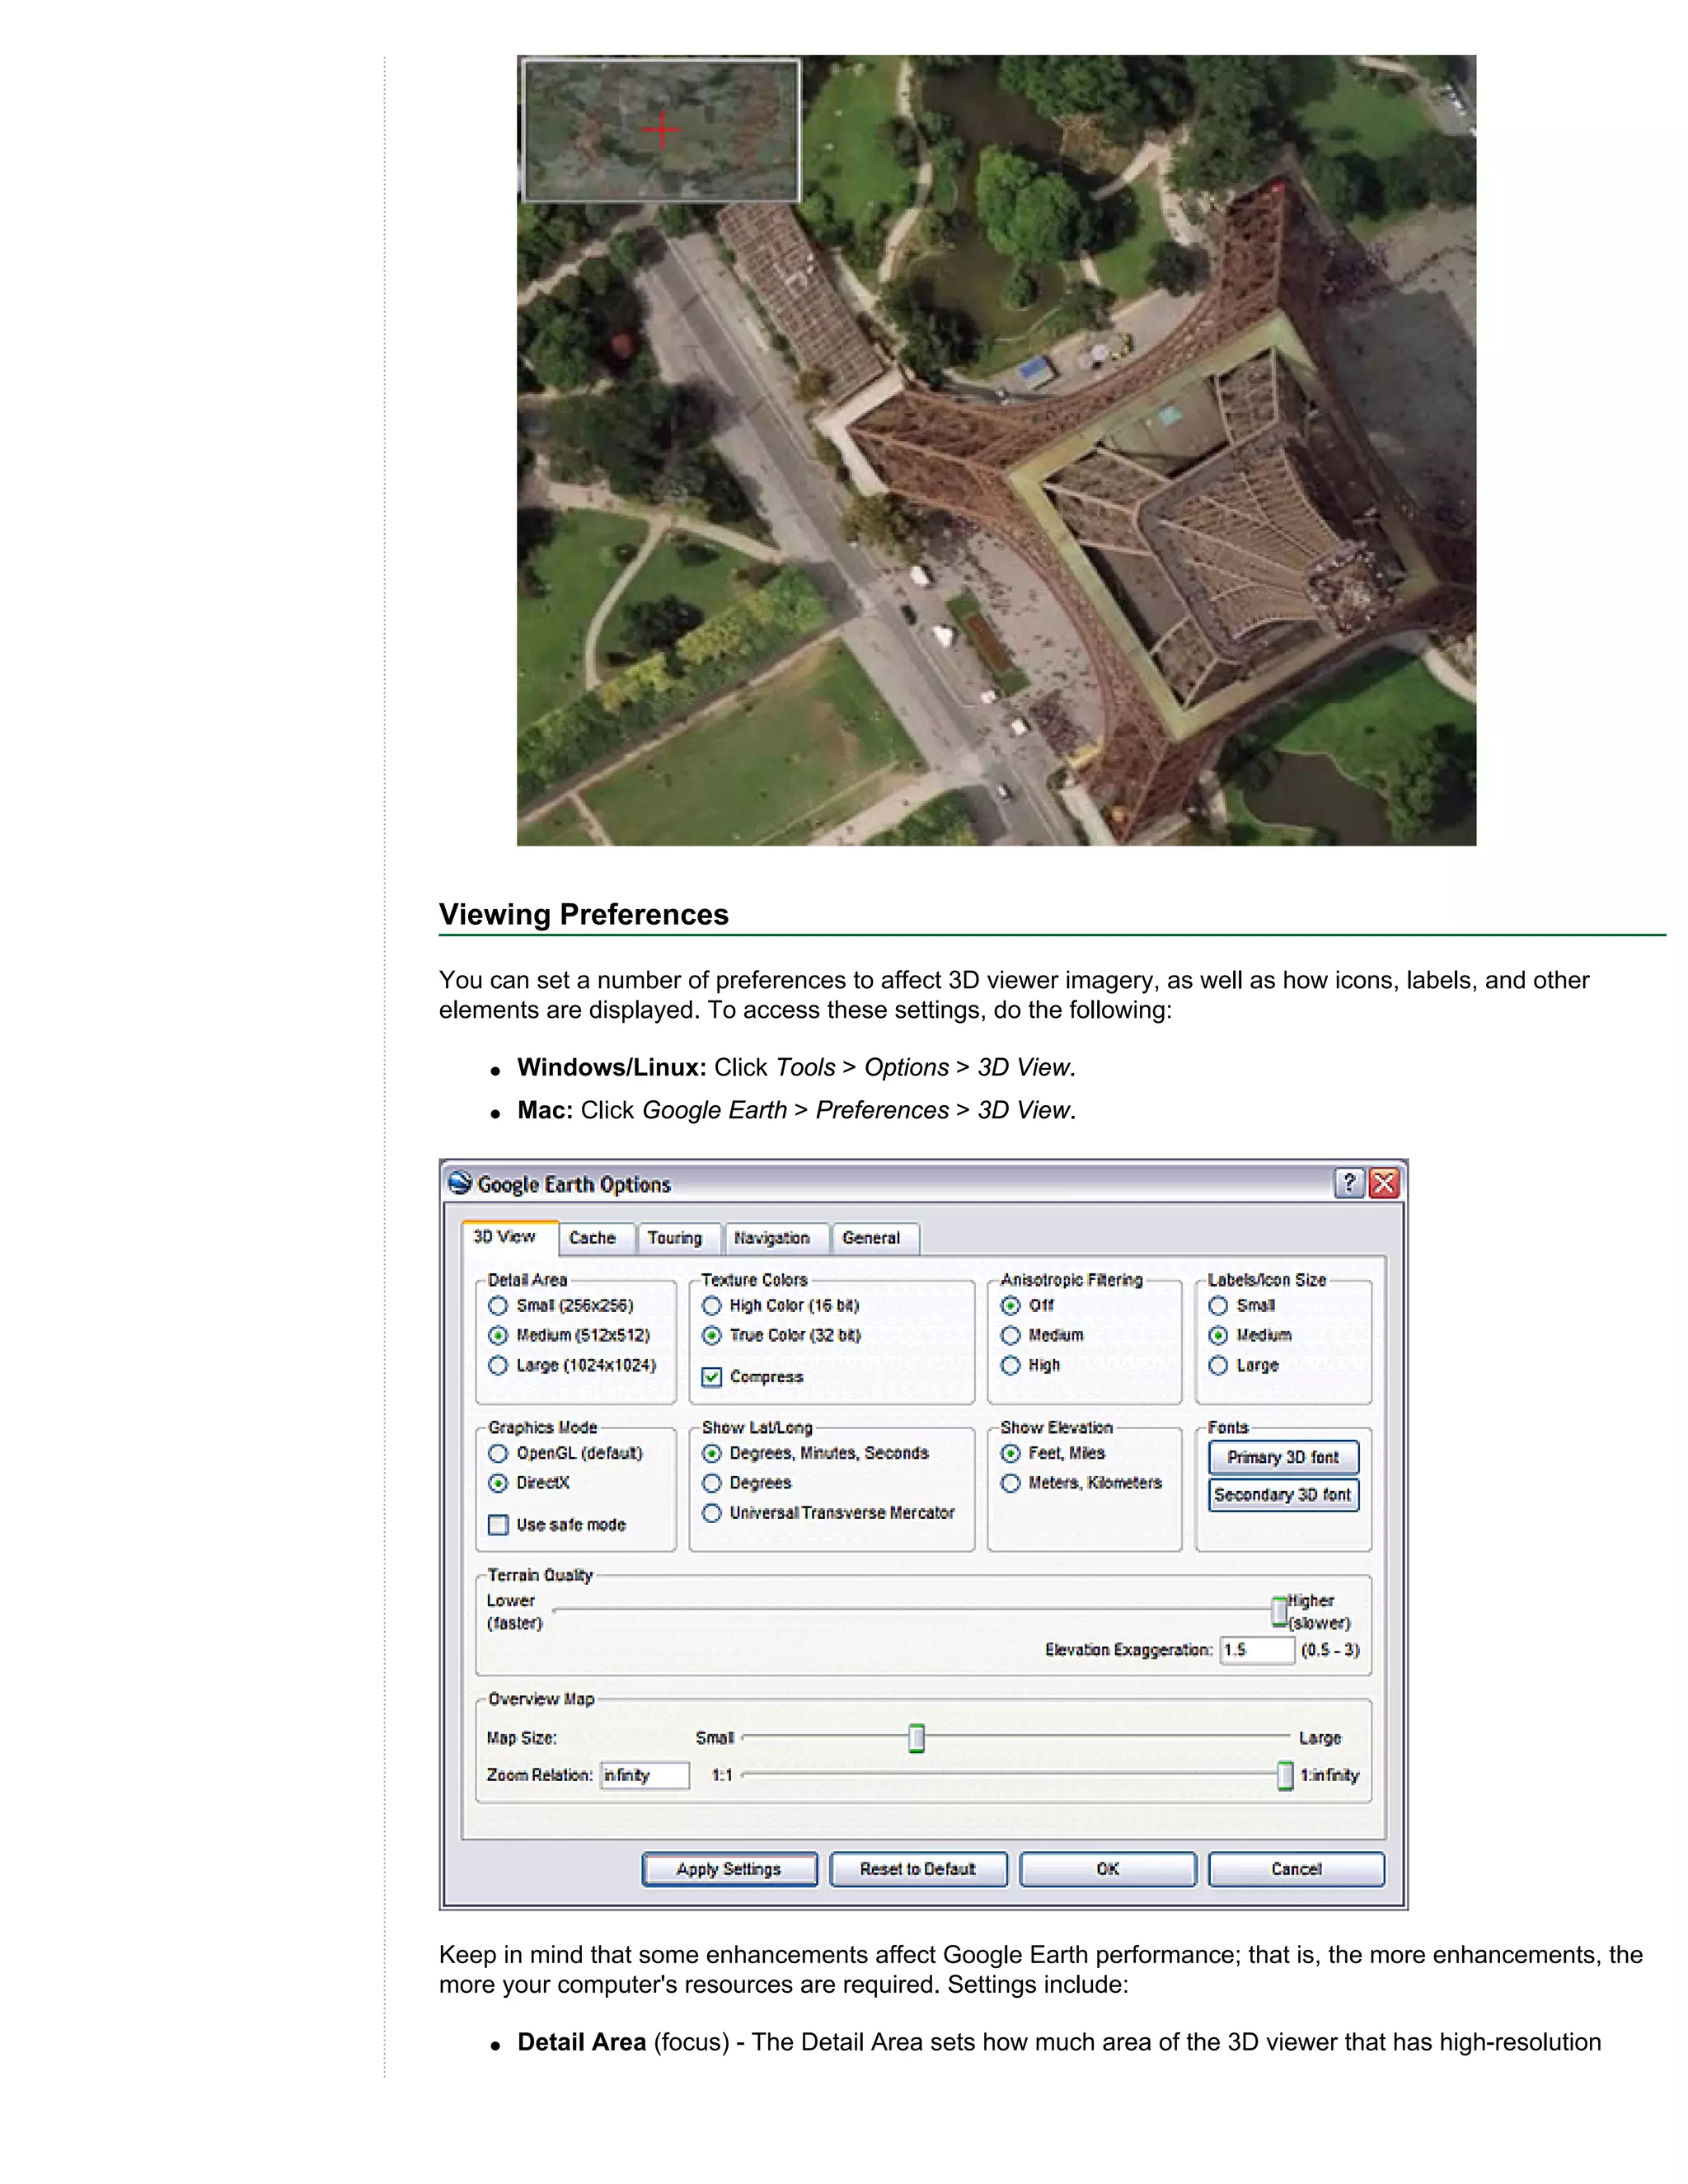Click Reset to Default button
Viewport: 1688px width, 2184px height.
pos(918,1869)
